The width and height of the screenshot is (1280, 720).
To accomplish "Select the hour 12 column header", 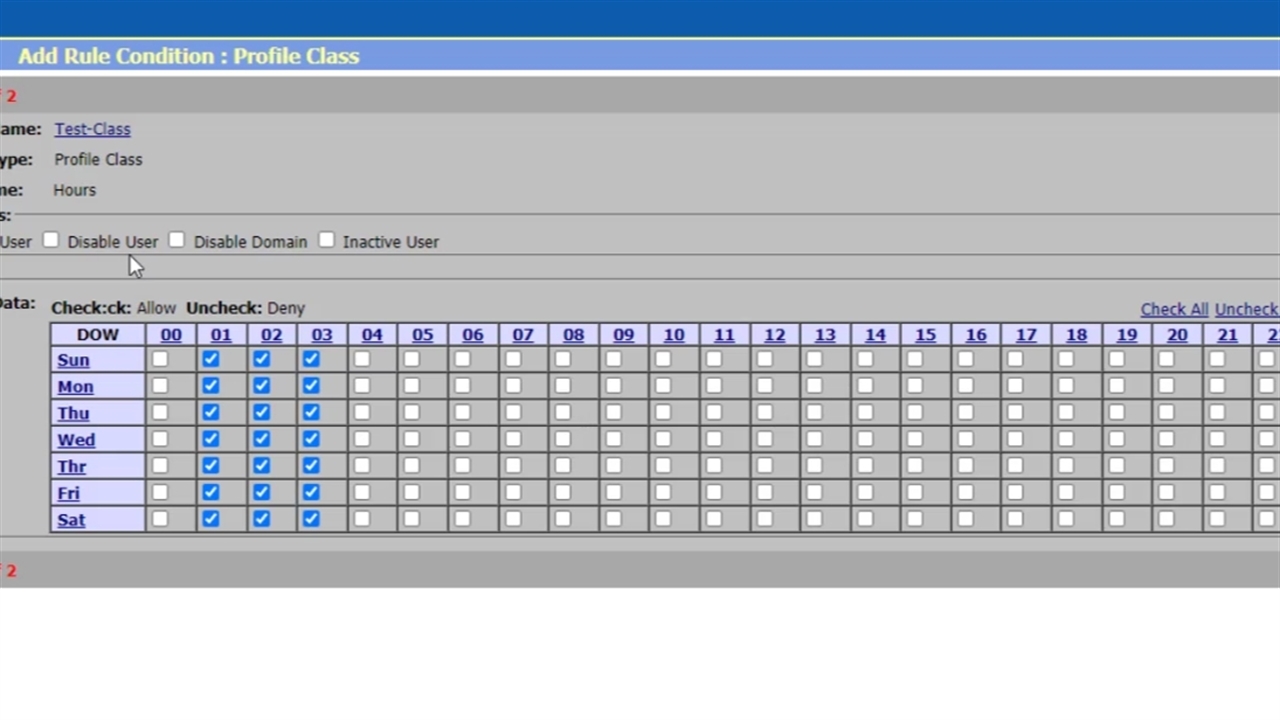I will coord(774,335).
